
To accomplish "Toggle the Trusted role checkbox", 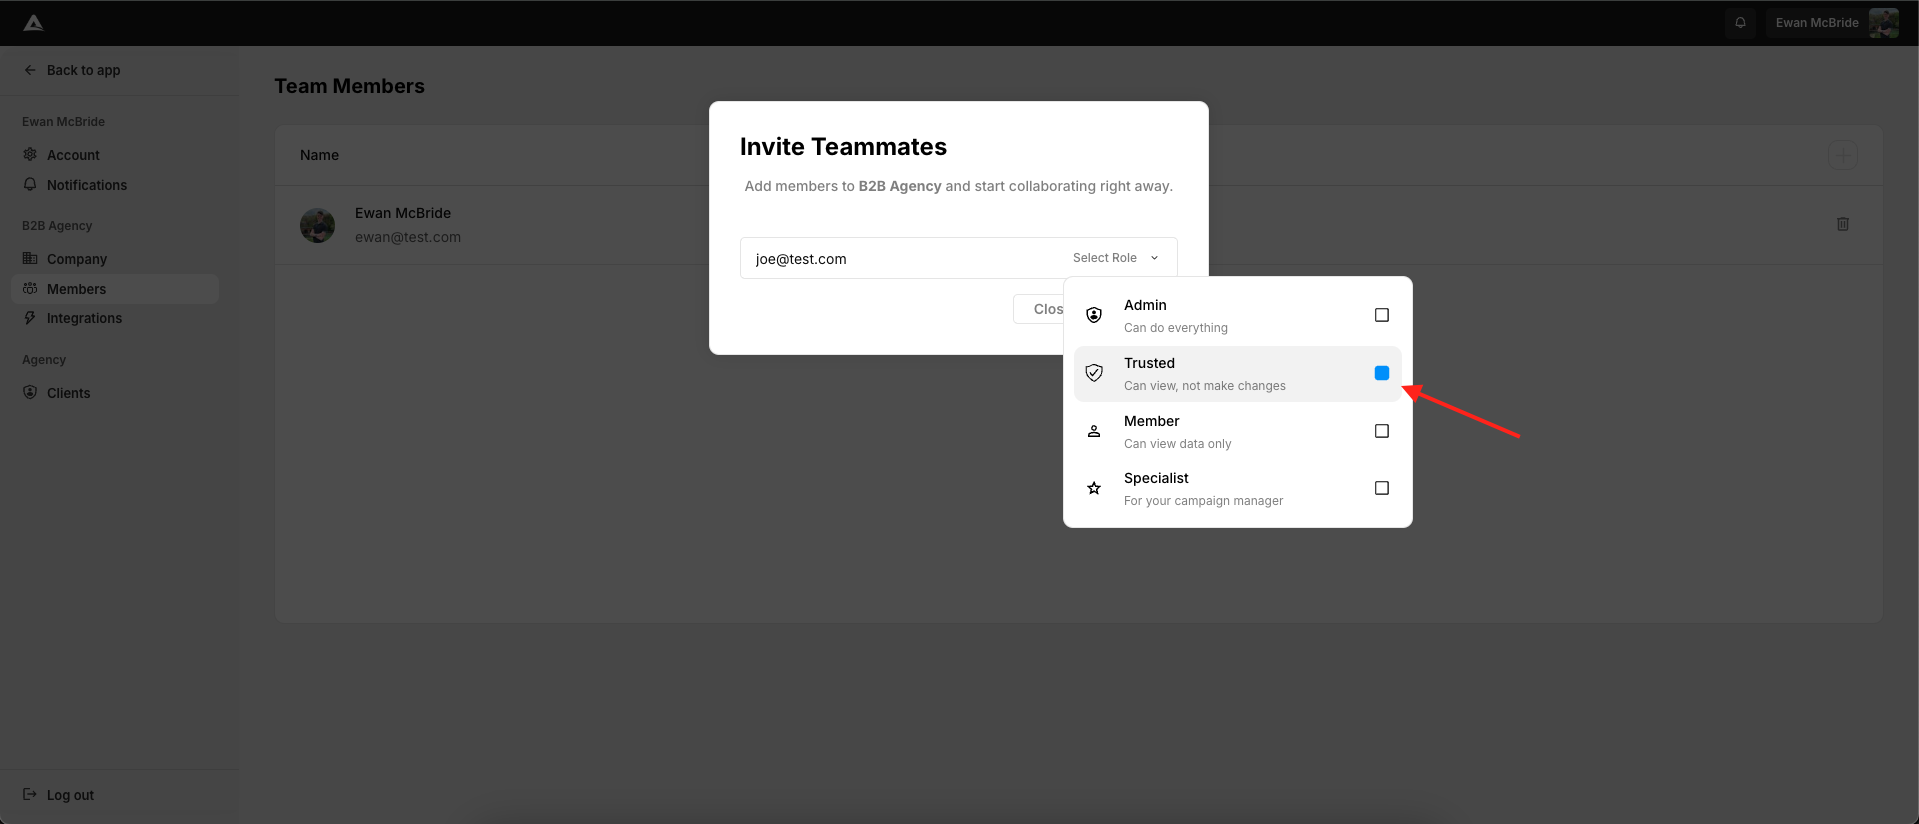I will [1381, 373].
